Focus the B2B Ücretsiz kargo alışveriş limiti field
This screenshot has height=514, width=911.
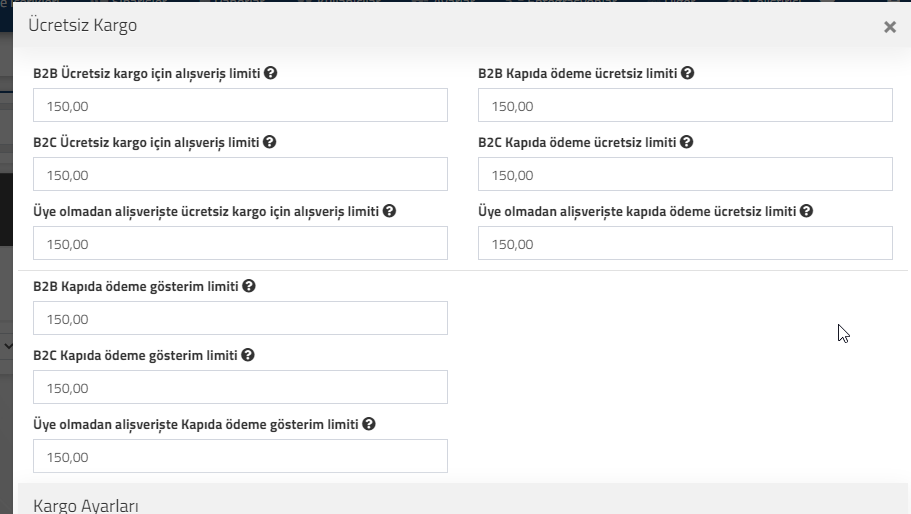tap(240, 105)
